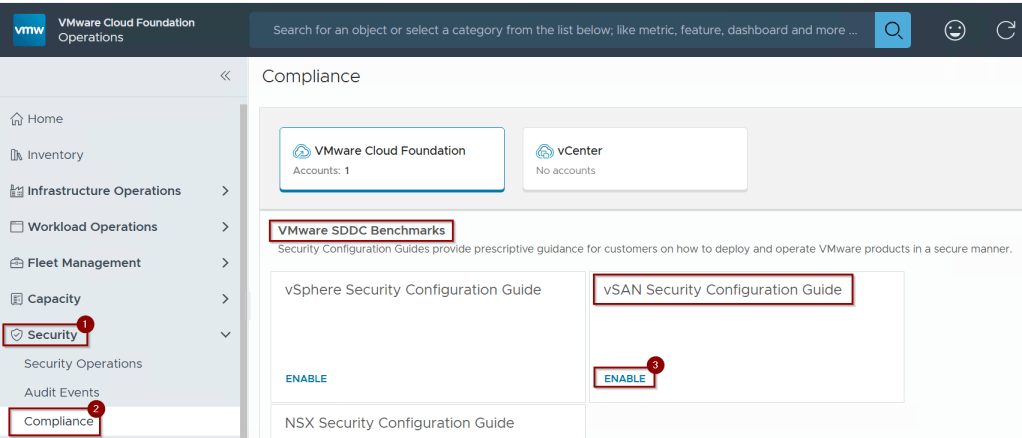The height and width of the screenshot is (438, 1022).
Task: Expand the Workload Operations menu arrow
Action: pos(225,227)
